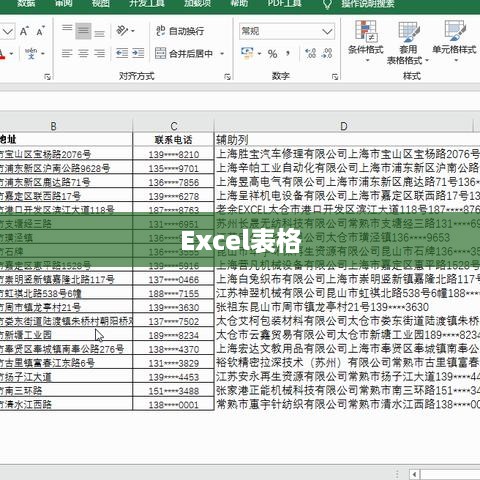Apply comma thousands separator style
The height and width of the screenshot is (480, 480).
coord(288,53)
